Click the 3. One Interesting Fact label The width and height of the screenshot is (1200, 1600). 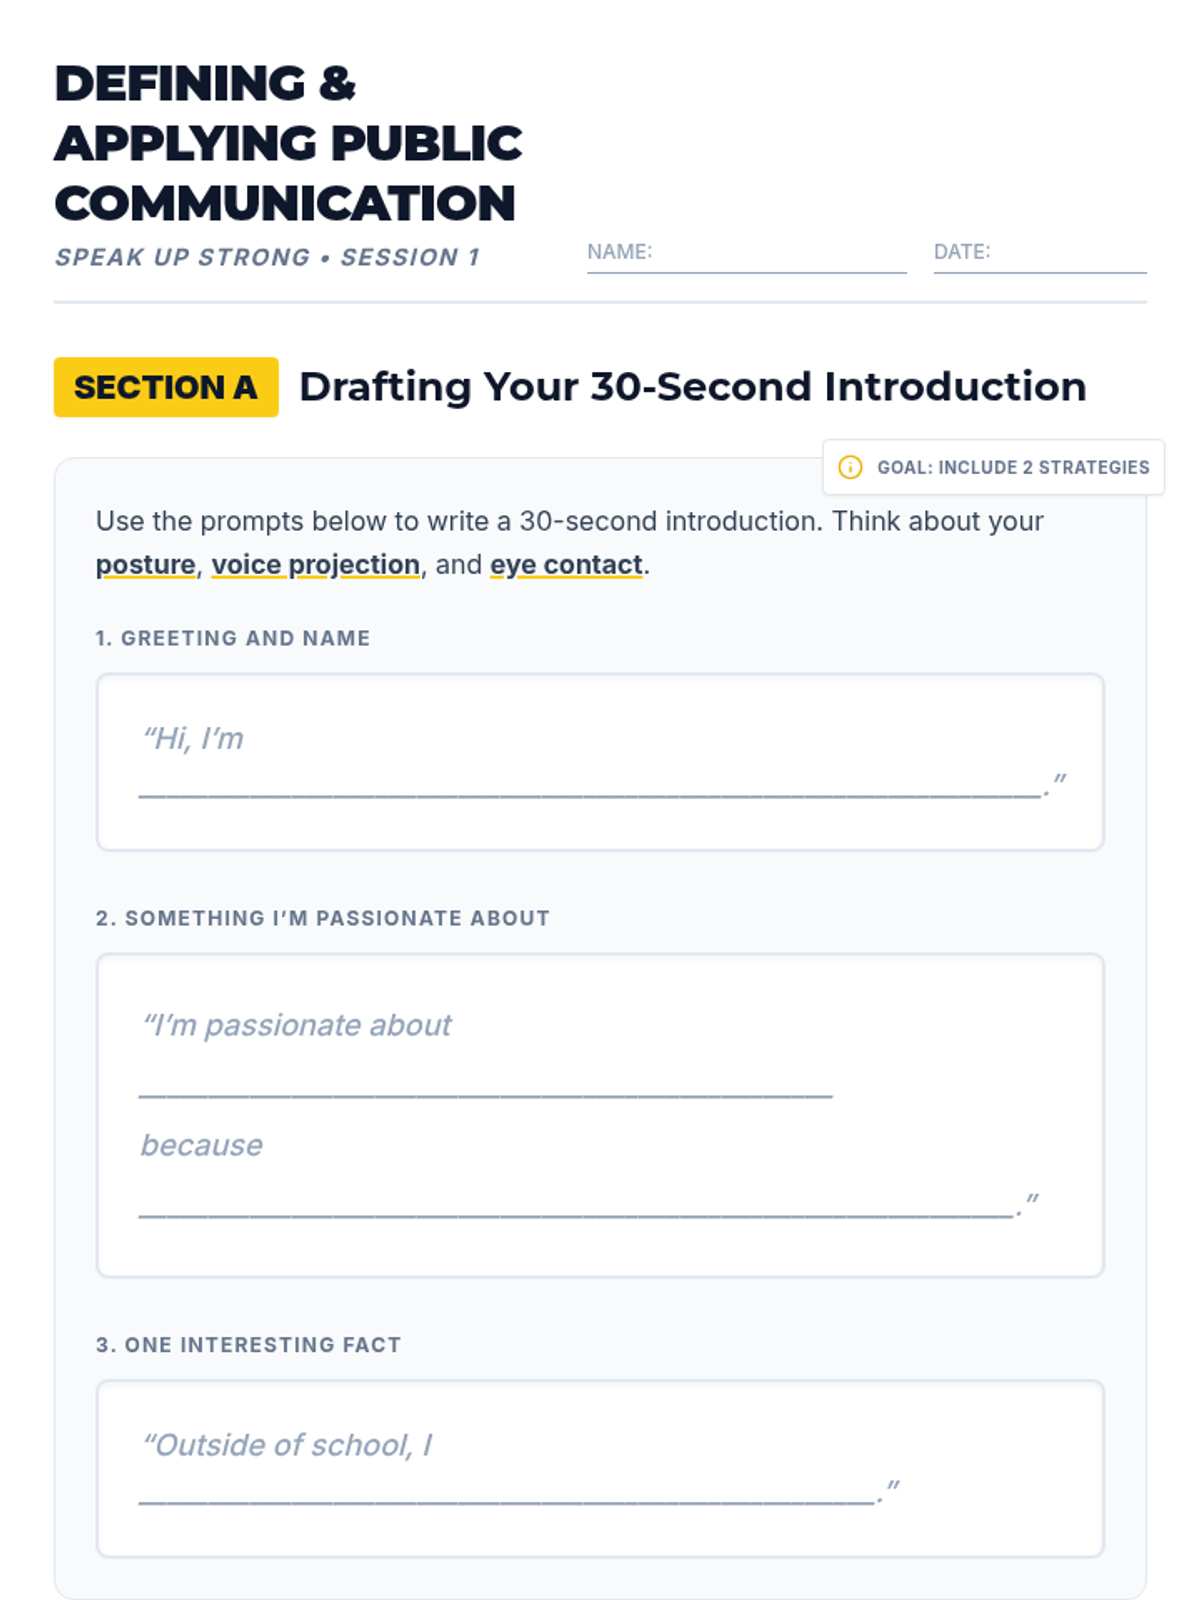(x=248, y=1345)
